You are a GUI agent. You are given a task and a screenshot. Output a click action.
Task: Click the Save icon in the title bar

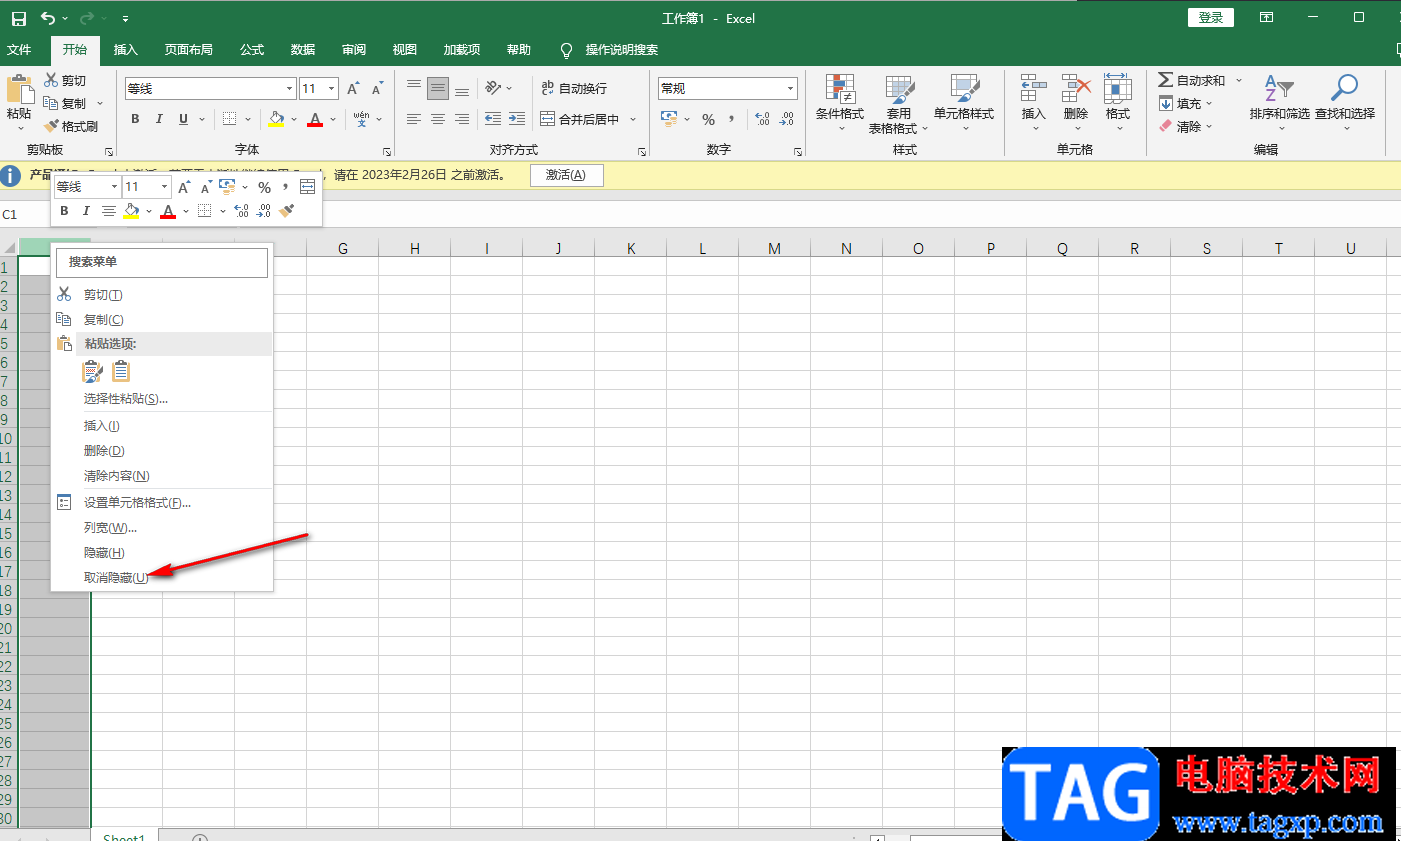click(19, 18)
